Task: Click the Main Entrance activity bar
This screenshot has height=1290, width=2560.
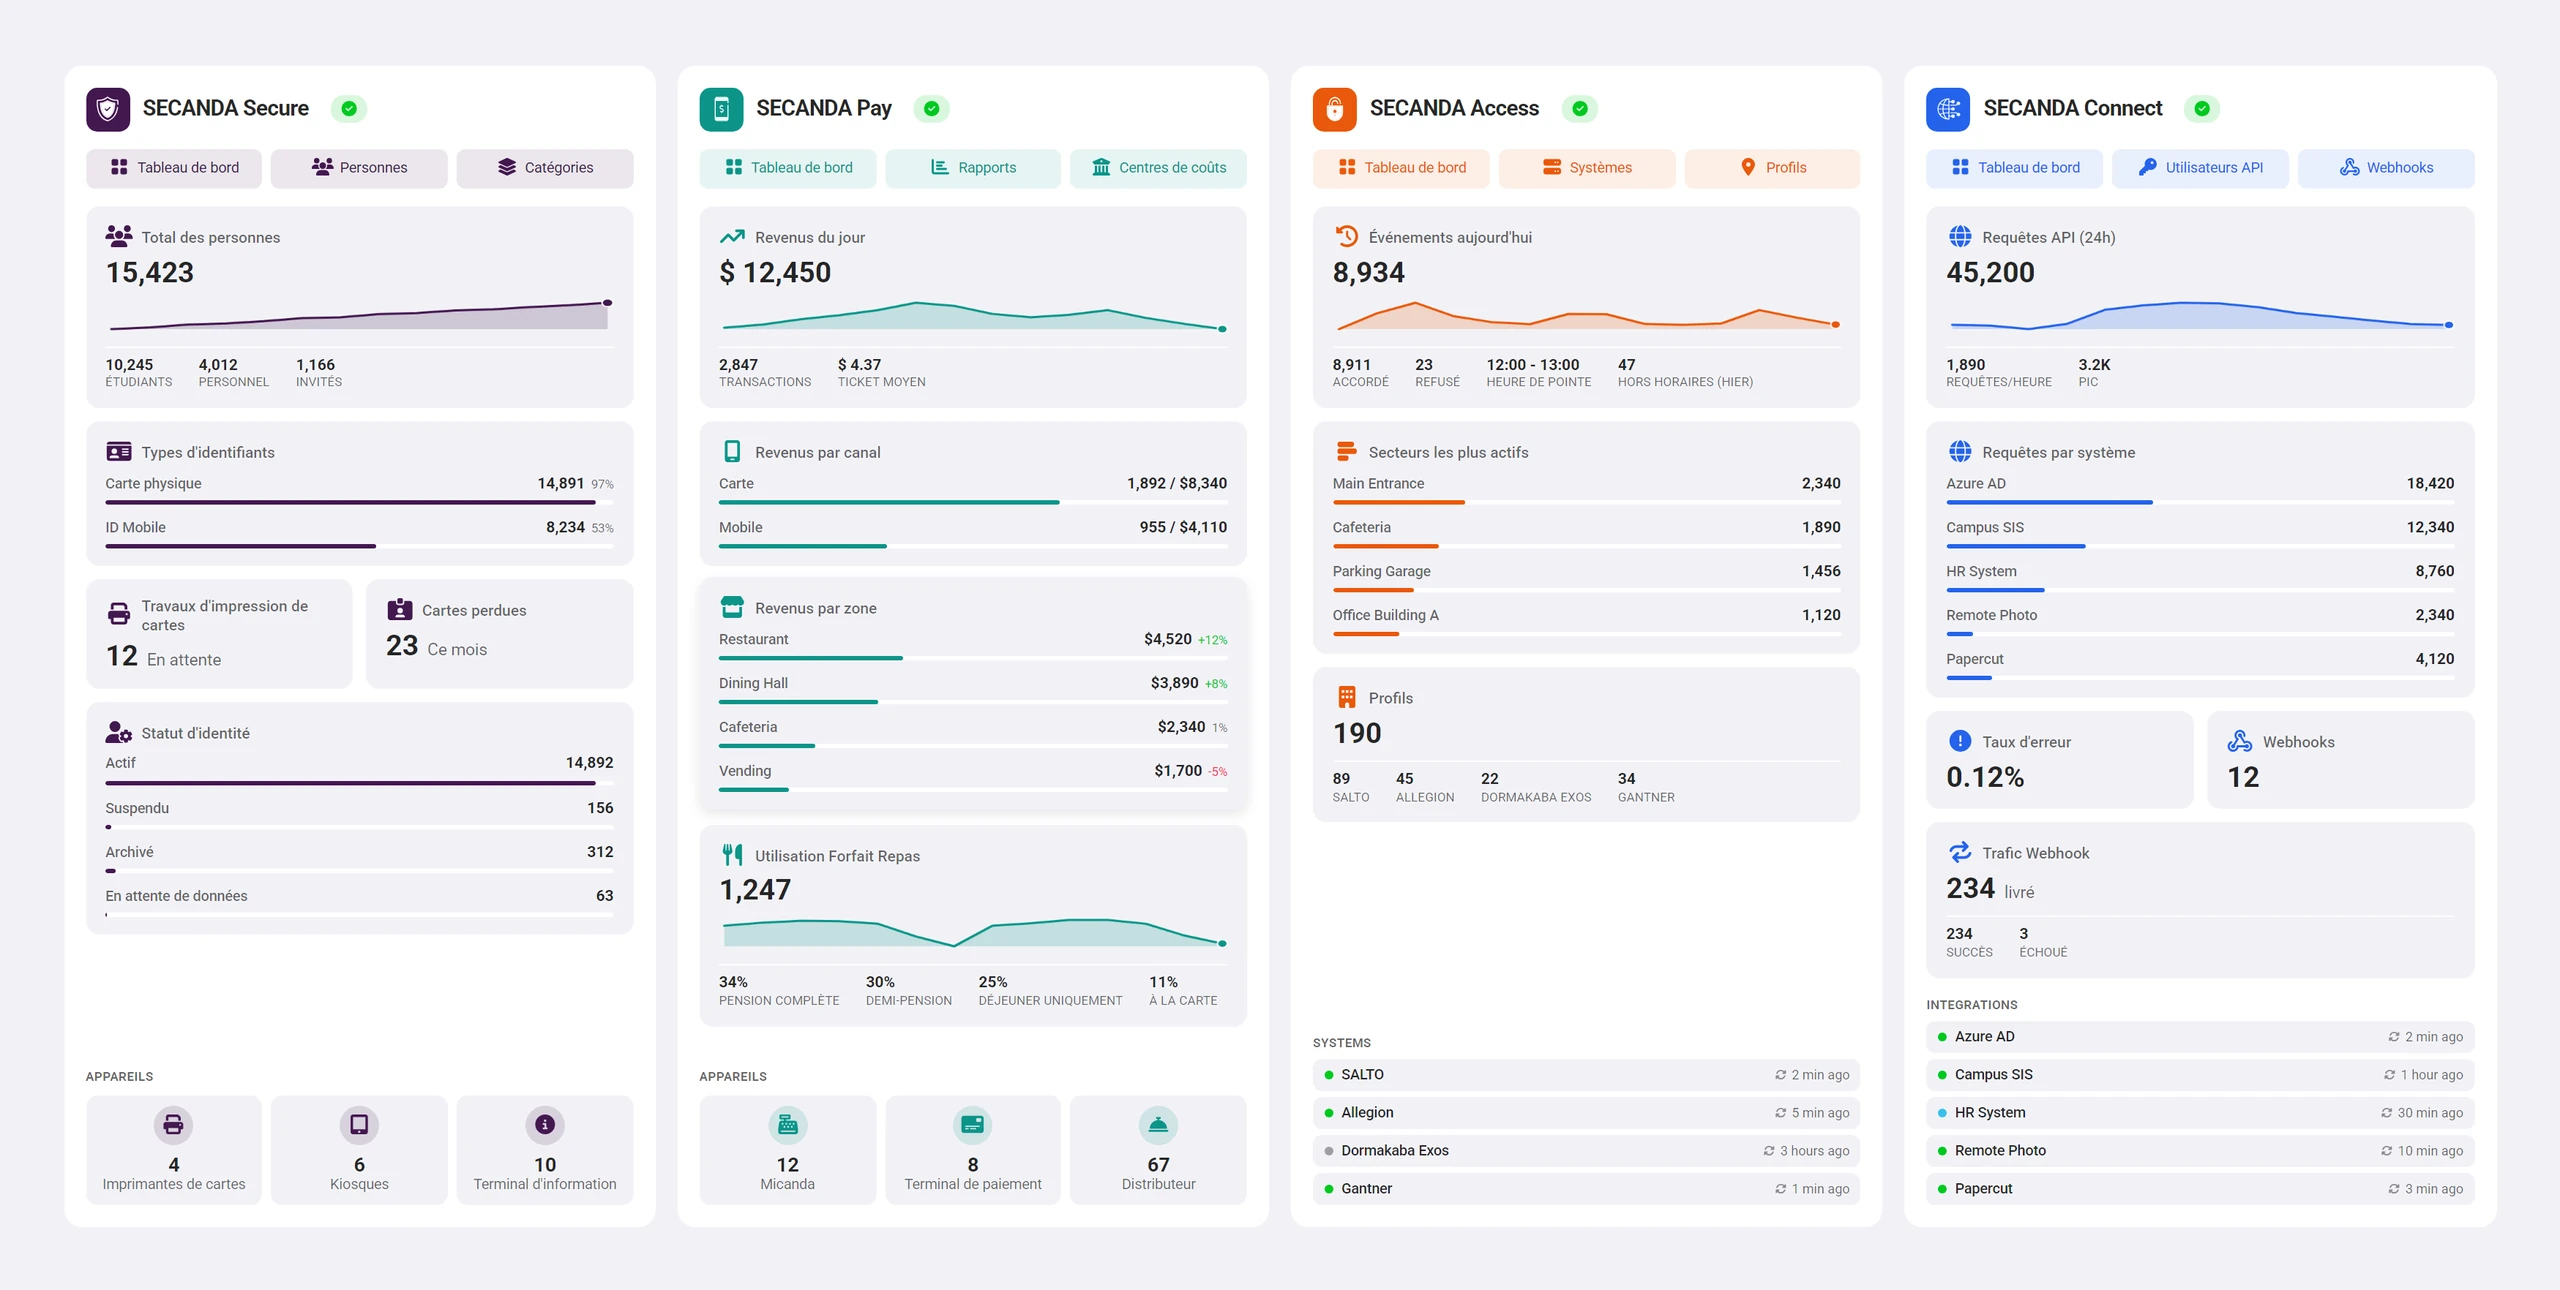Action: [1586, 502]
